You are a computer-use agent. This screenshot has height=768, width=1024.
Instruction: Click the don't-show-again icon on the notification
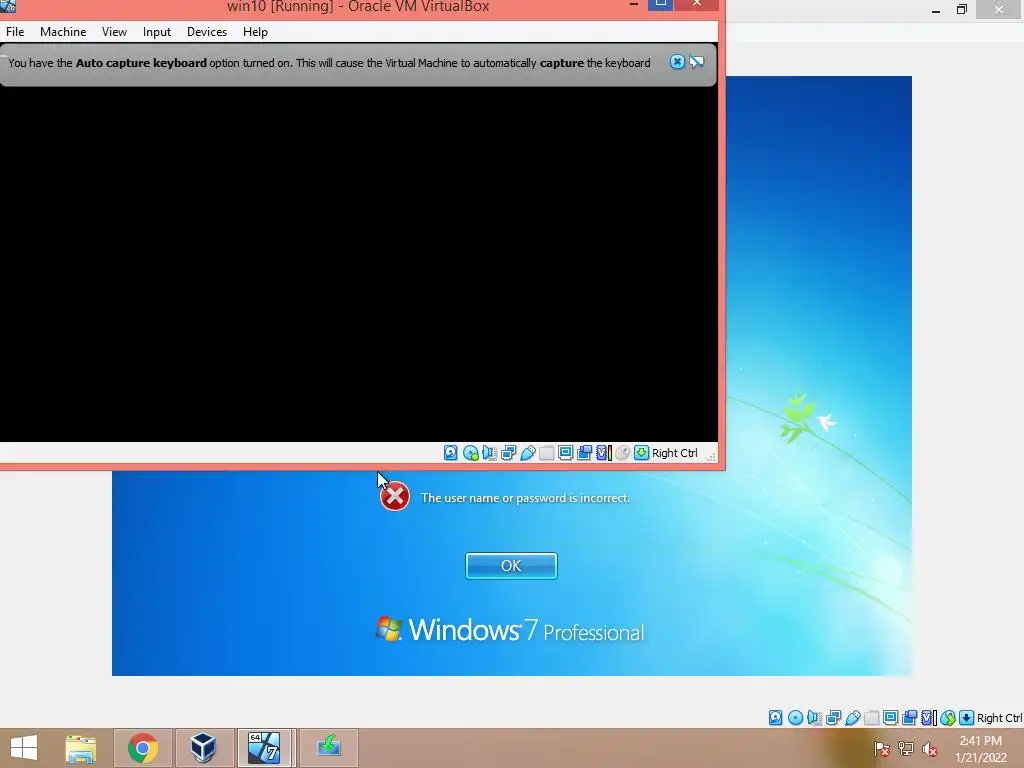(697, 62)
